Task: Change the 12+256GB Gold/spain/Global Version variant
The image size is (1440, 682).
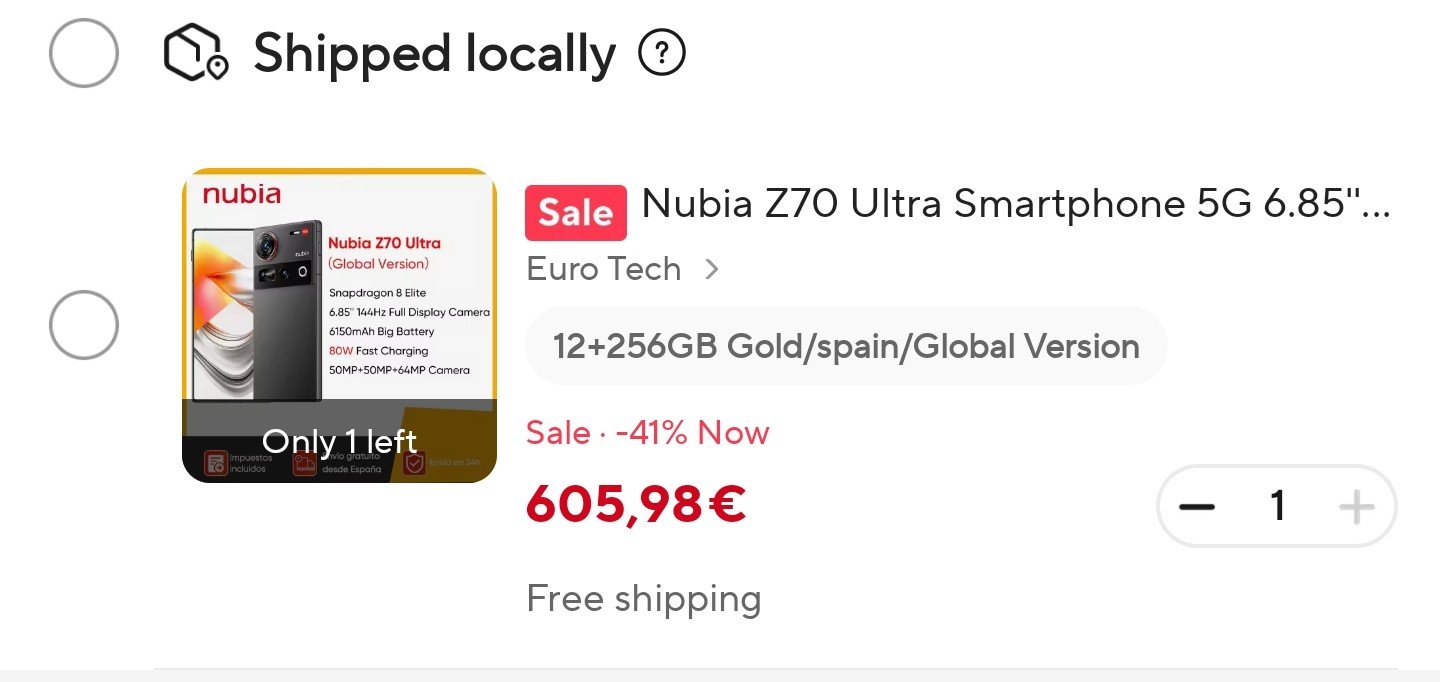Action: click(846, 346)
